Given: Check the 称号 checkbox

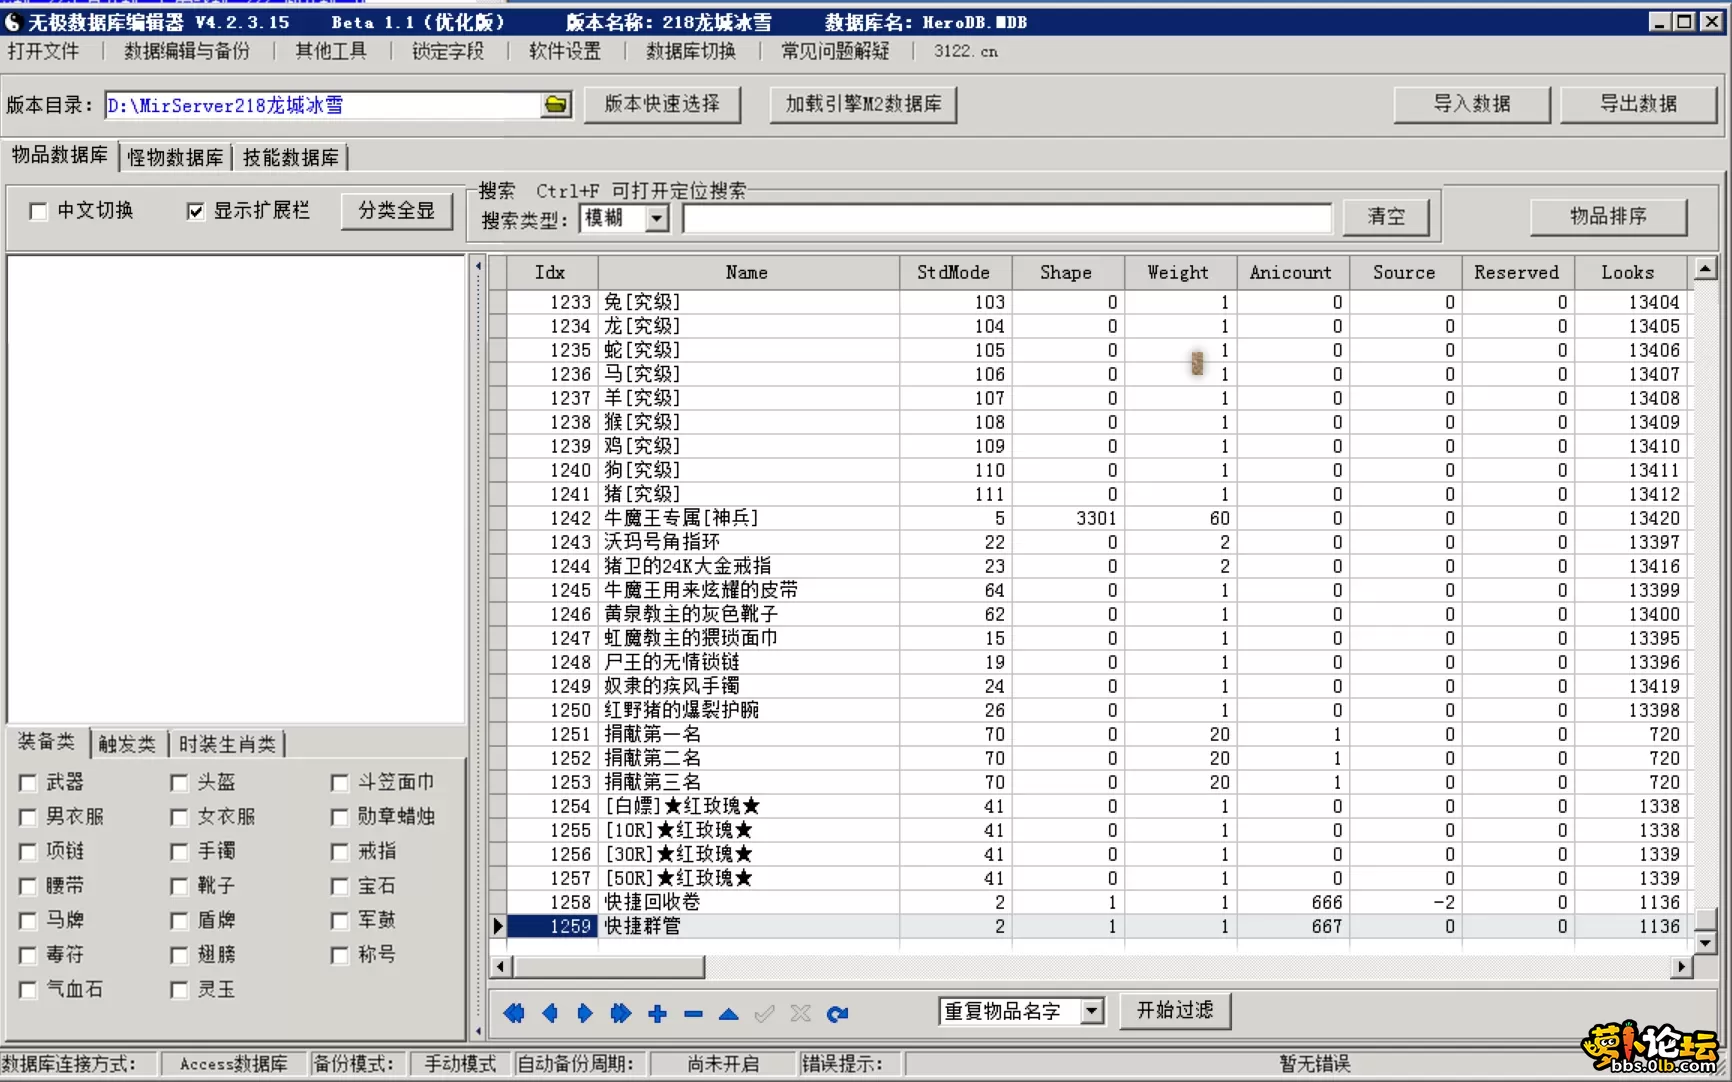Looking at the screenshot, I should (x=340, y=955).
